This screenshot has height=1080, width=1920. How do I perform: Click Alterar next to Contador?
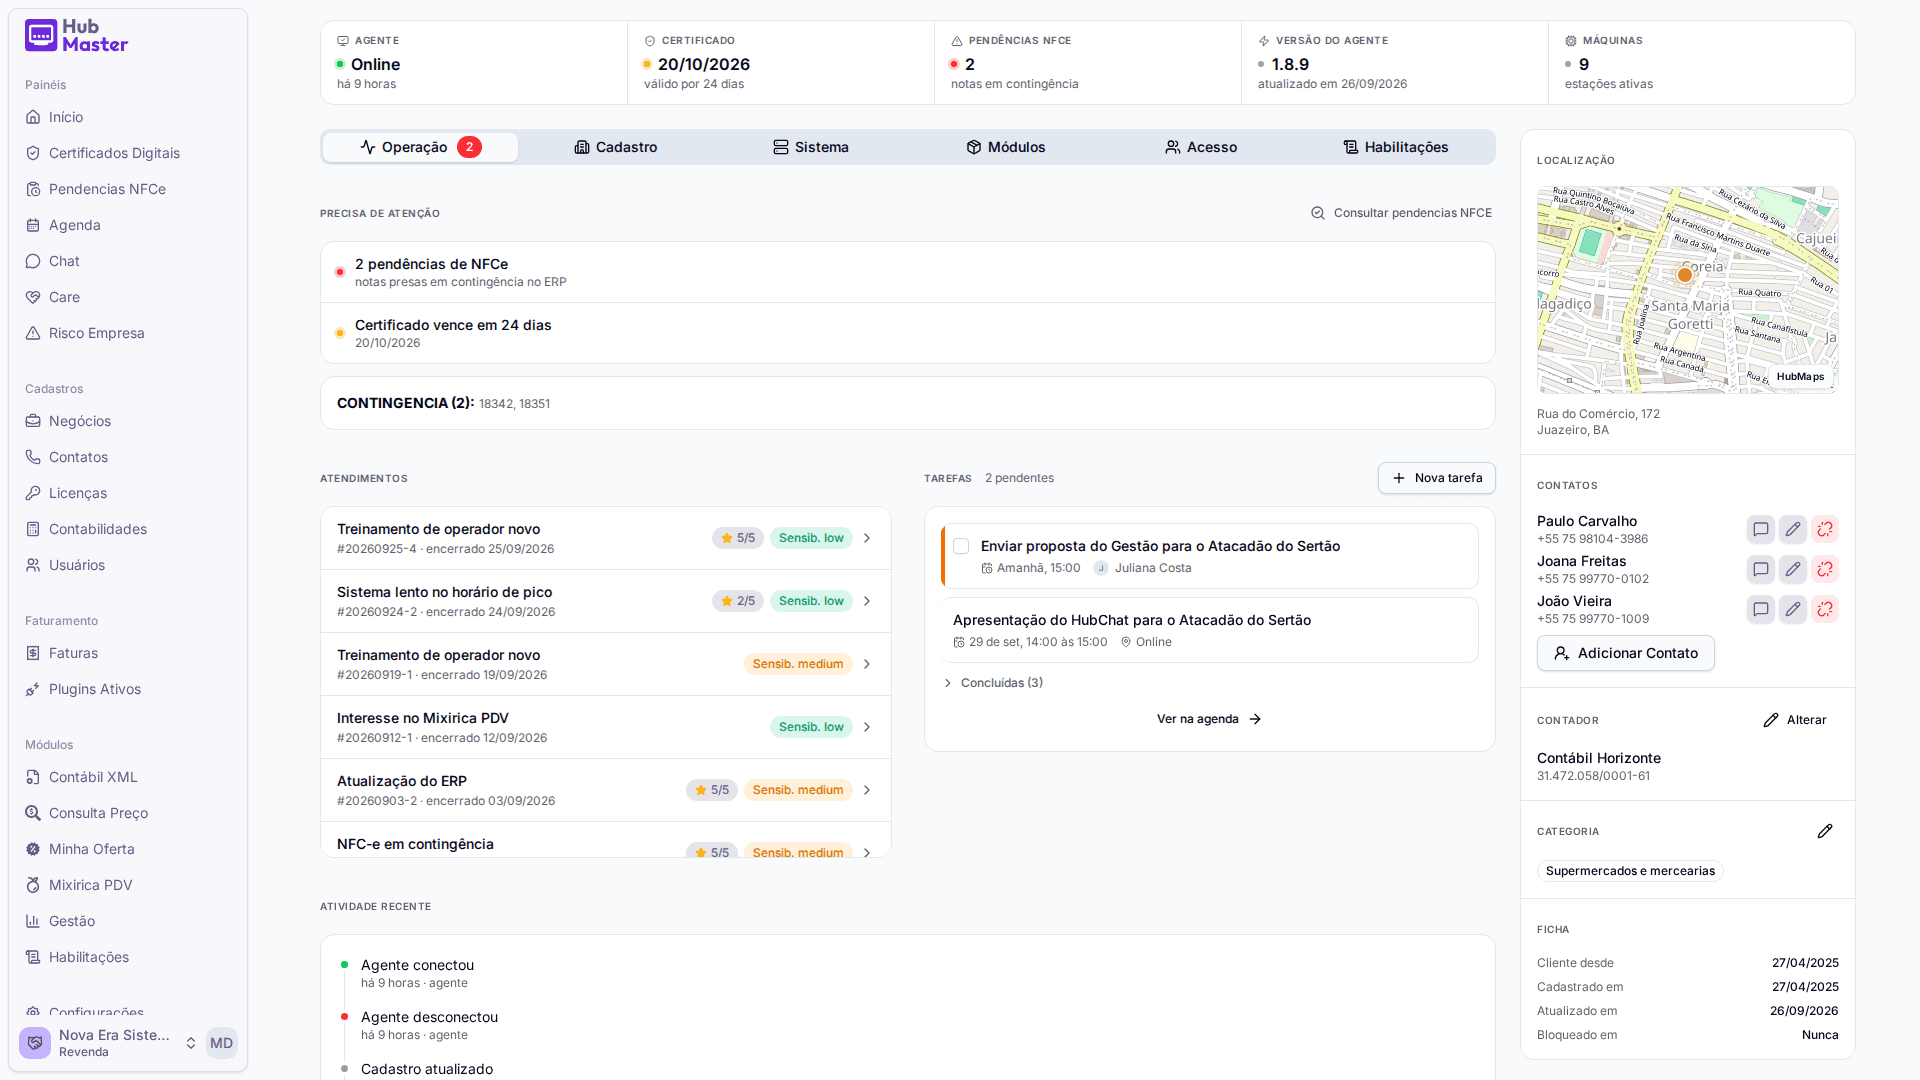coord(1795,720)
